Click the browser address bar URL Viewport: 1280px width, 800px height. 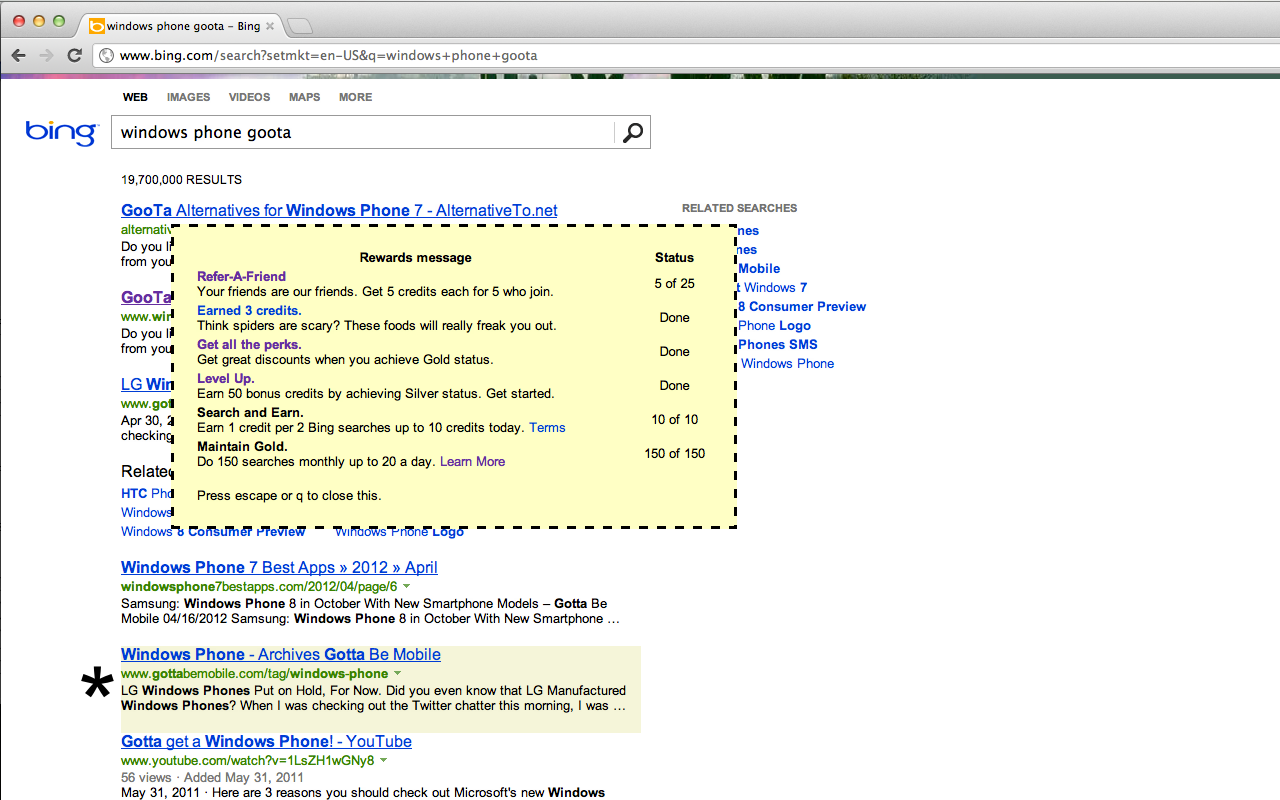coord(329,55)
